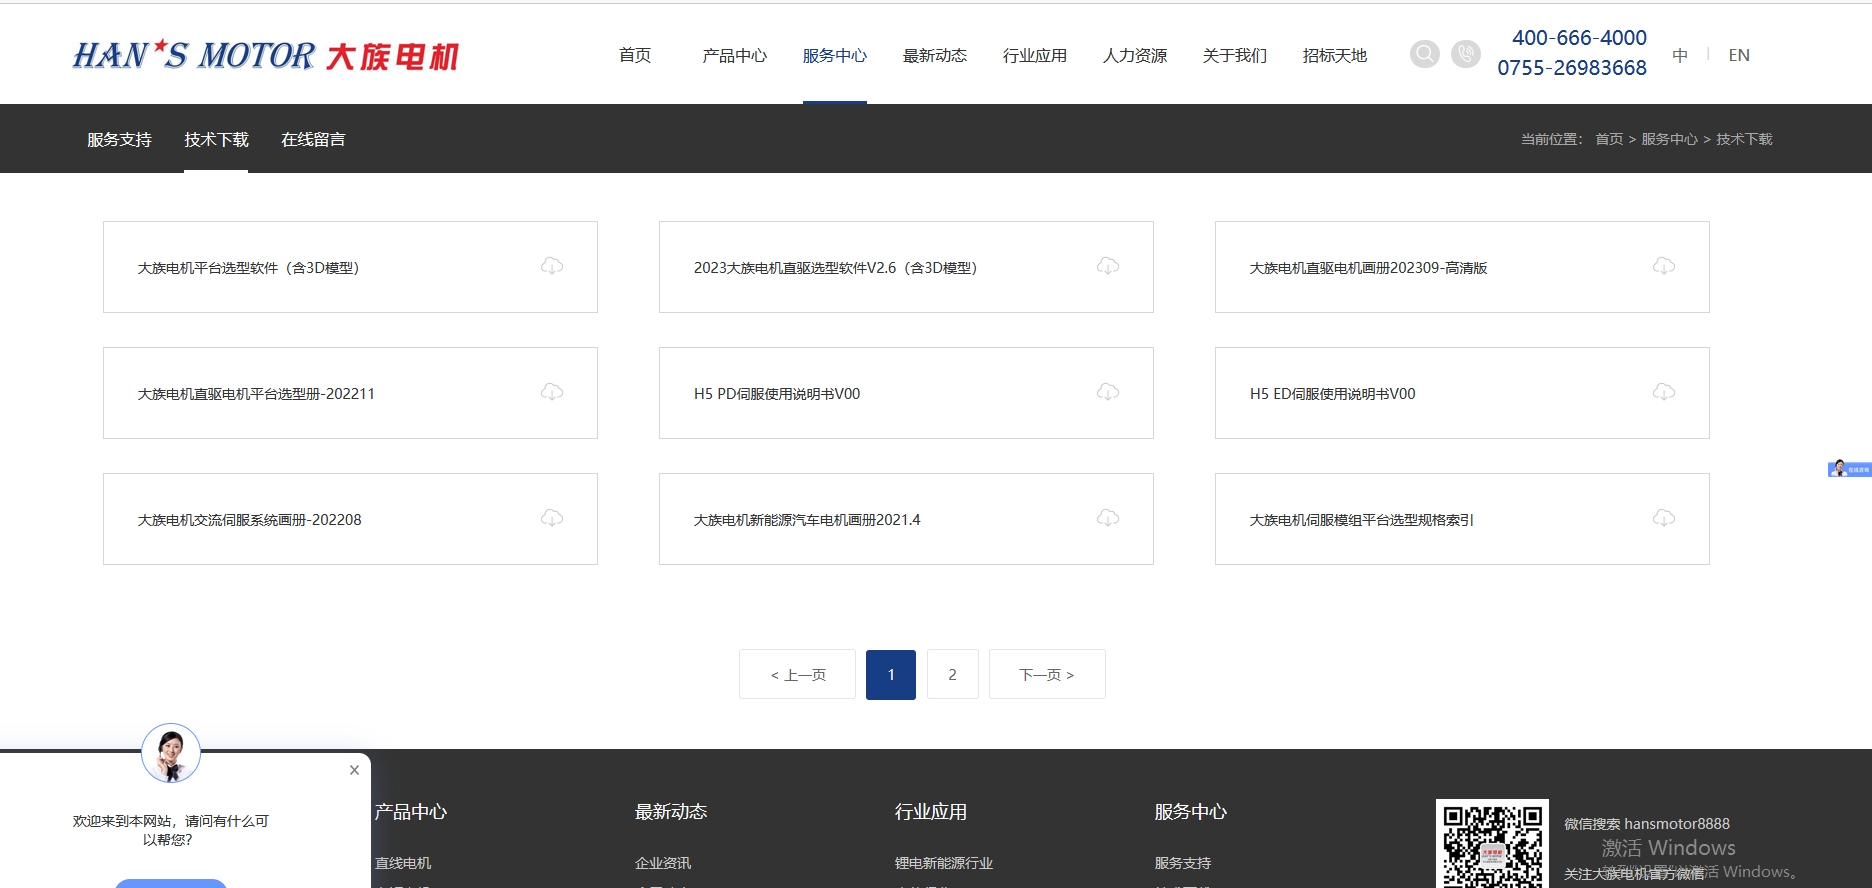Select page 1 in pagination
The width and height of the screenshot is (1872, 888).
(891, 674)
